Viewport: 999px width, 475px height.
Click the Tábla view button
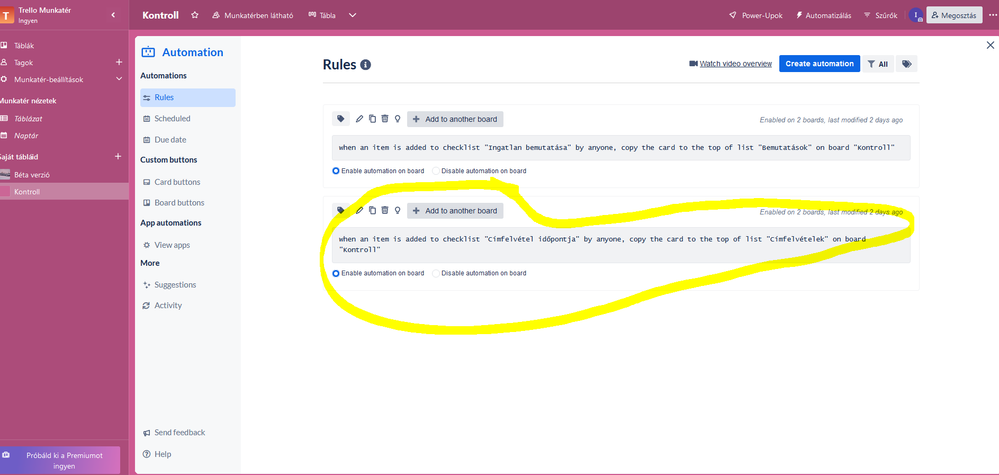(322, 15)
